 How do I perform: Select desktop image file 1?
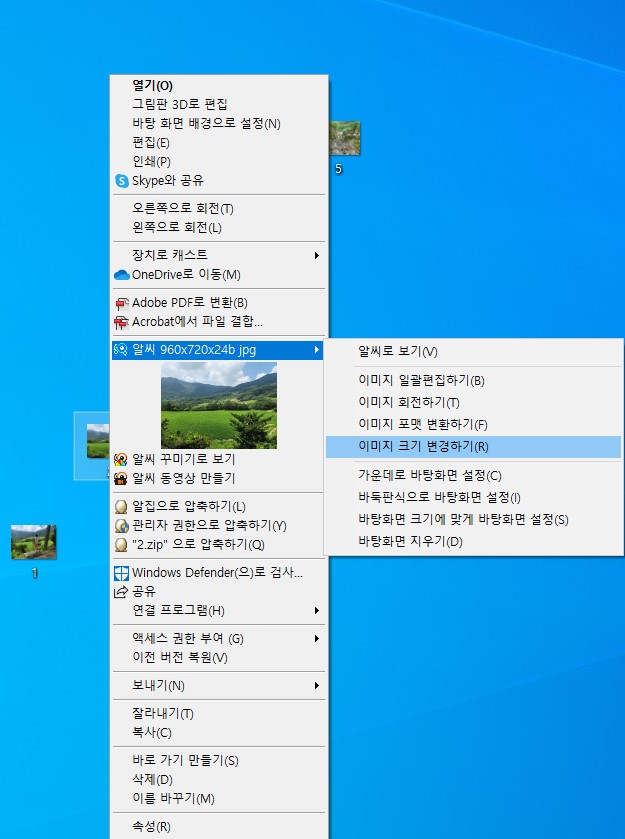coord(34,551)
